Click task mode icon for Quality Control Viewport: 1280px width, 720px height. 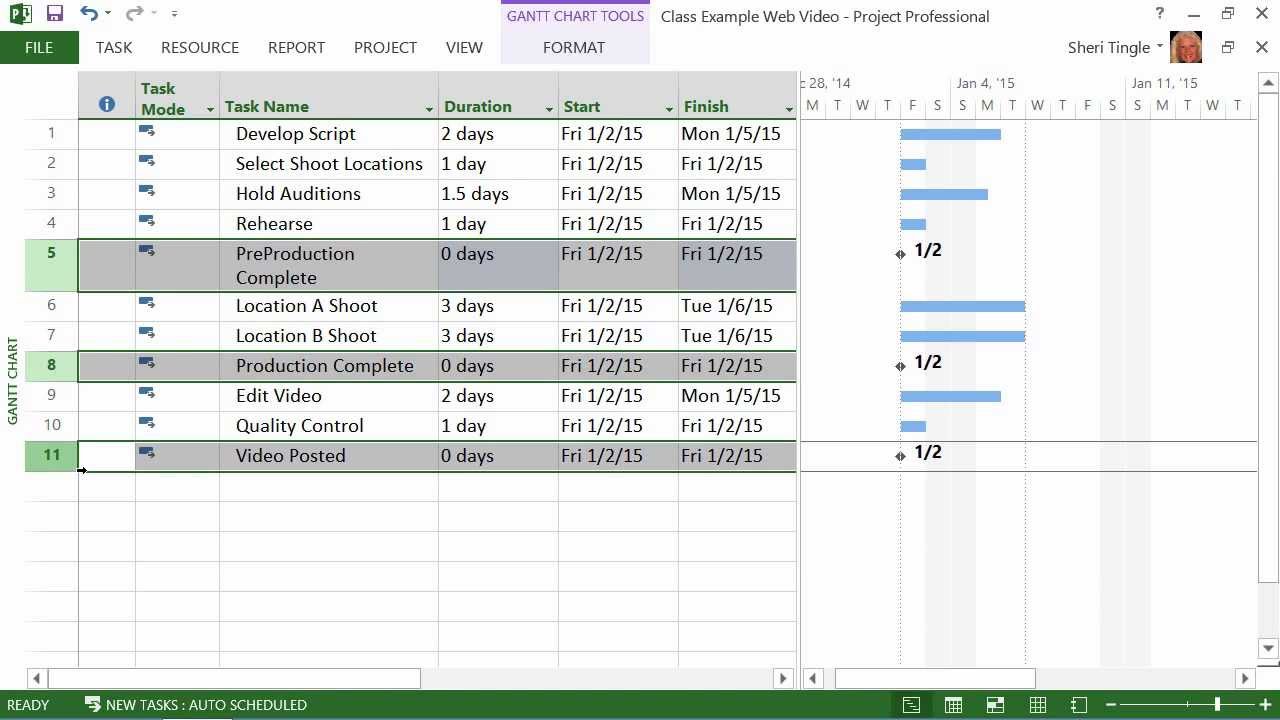coord(147,423)
